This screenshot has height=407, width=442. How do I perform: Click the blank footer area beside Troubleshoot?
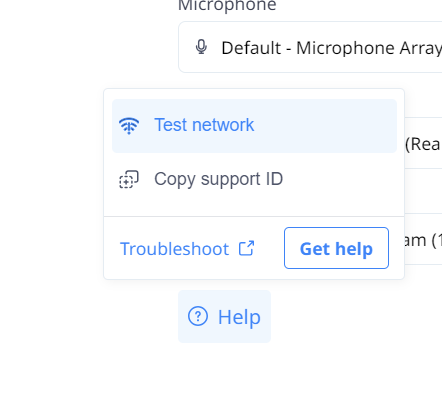coord(270,248)
